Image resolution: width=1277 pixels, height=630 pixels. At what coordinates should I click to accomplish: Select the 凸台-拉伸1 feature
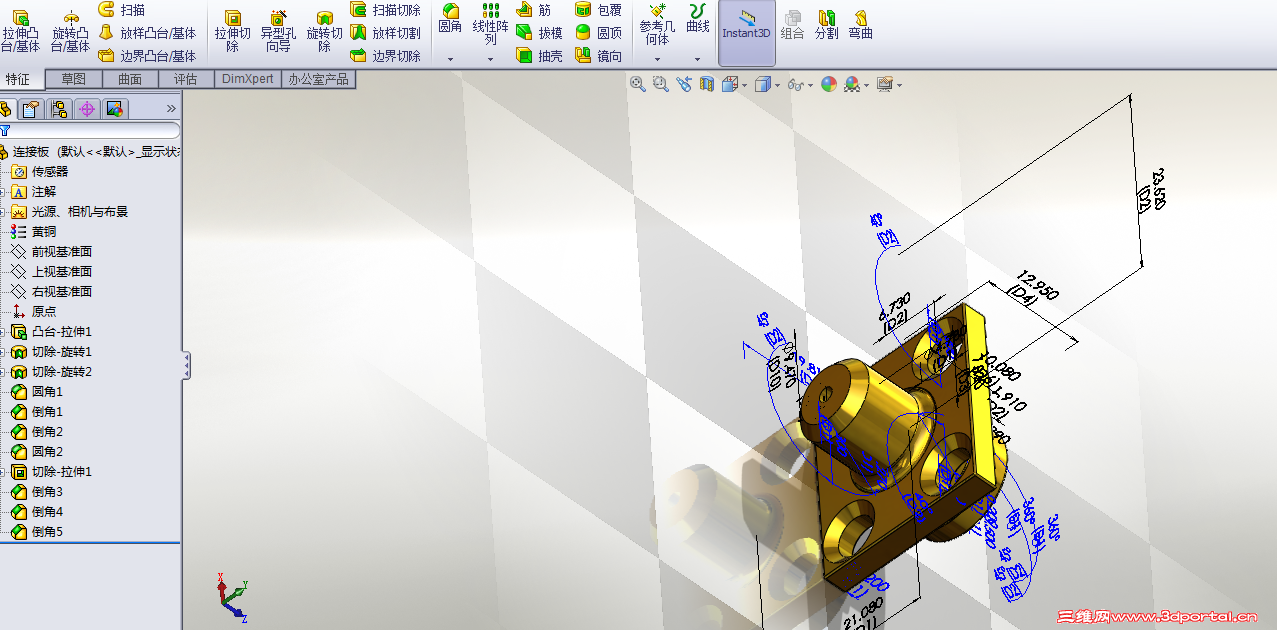point(51,331)
